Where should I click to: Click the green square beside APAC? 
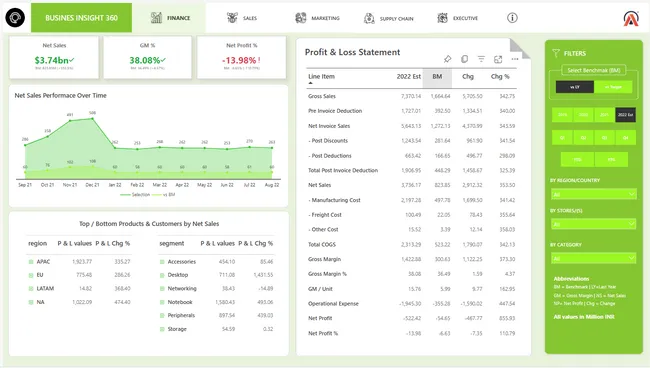[x=31, y=262]
